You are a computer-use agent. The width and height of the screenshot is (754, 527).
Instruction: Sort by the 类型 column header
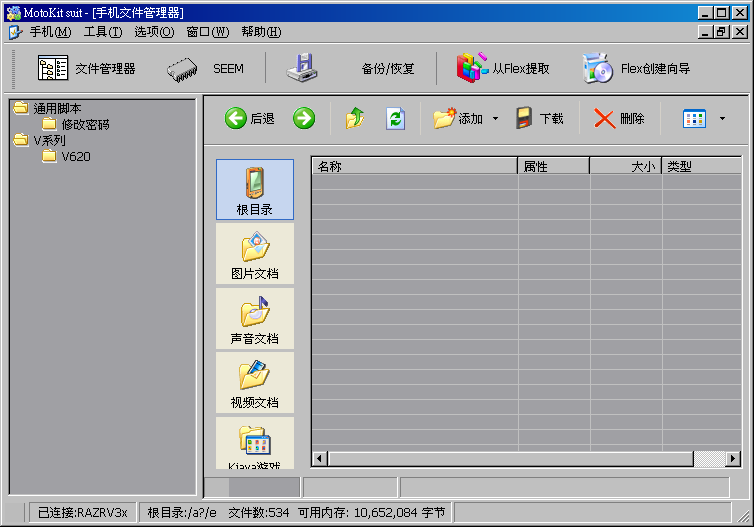pyautogui.click(x=702, y=166)
